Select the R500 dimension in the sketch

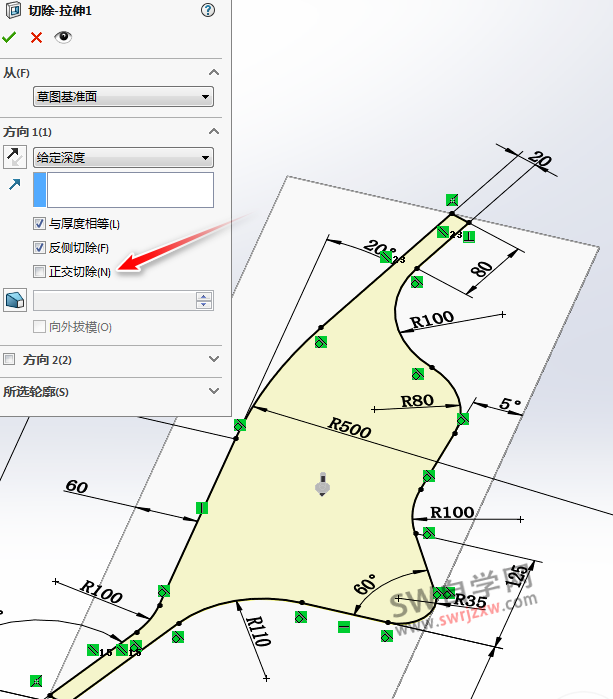tap(350, 431)
